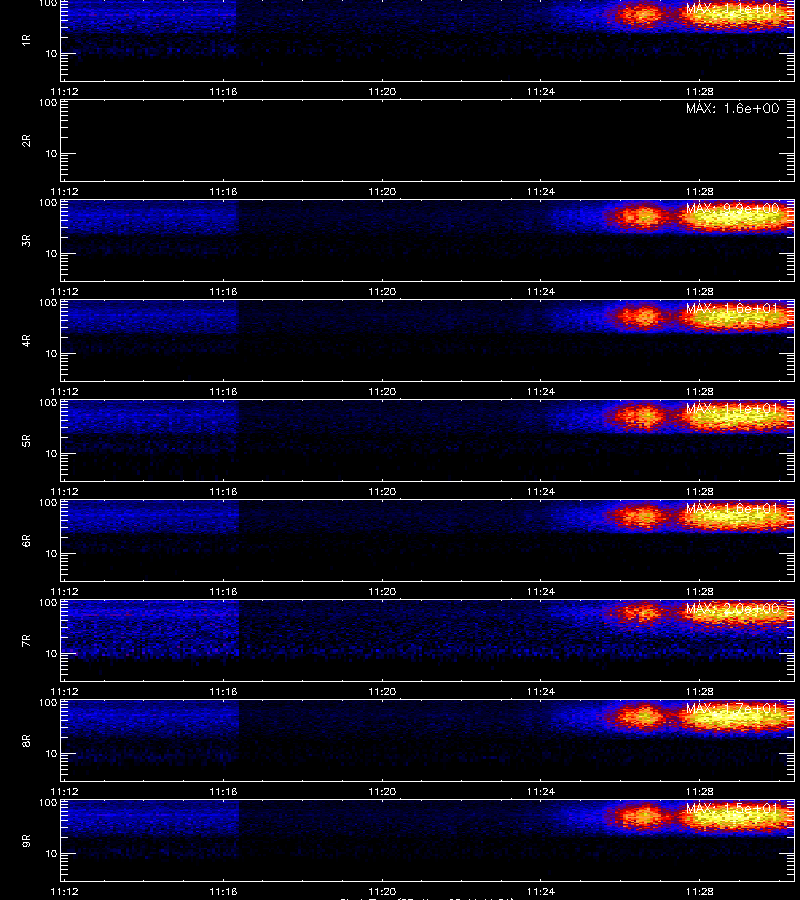Click the 2R panel axis label
Screen dimensions: 800x900
click(x=26, y=141)
